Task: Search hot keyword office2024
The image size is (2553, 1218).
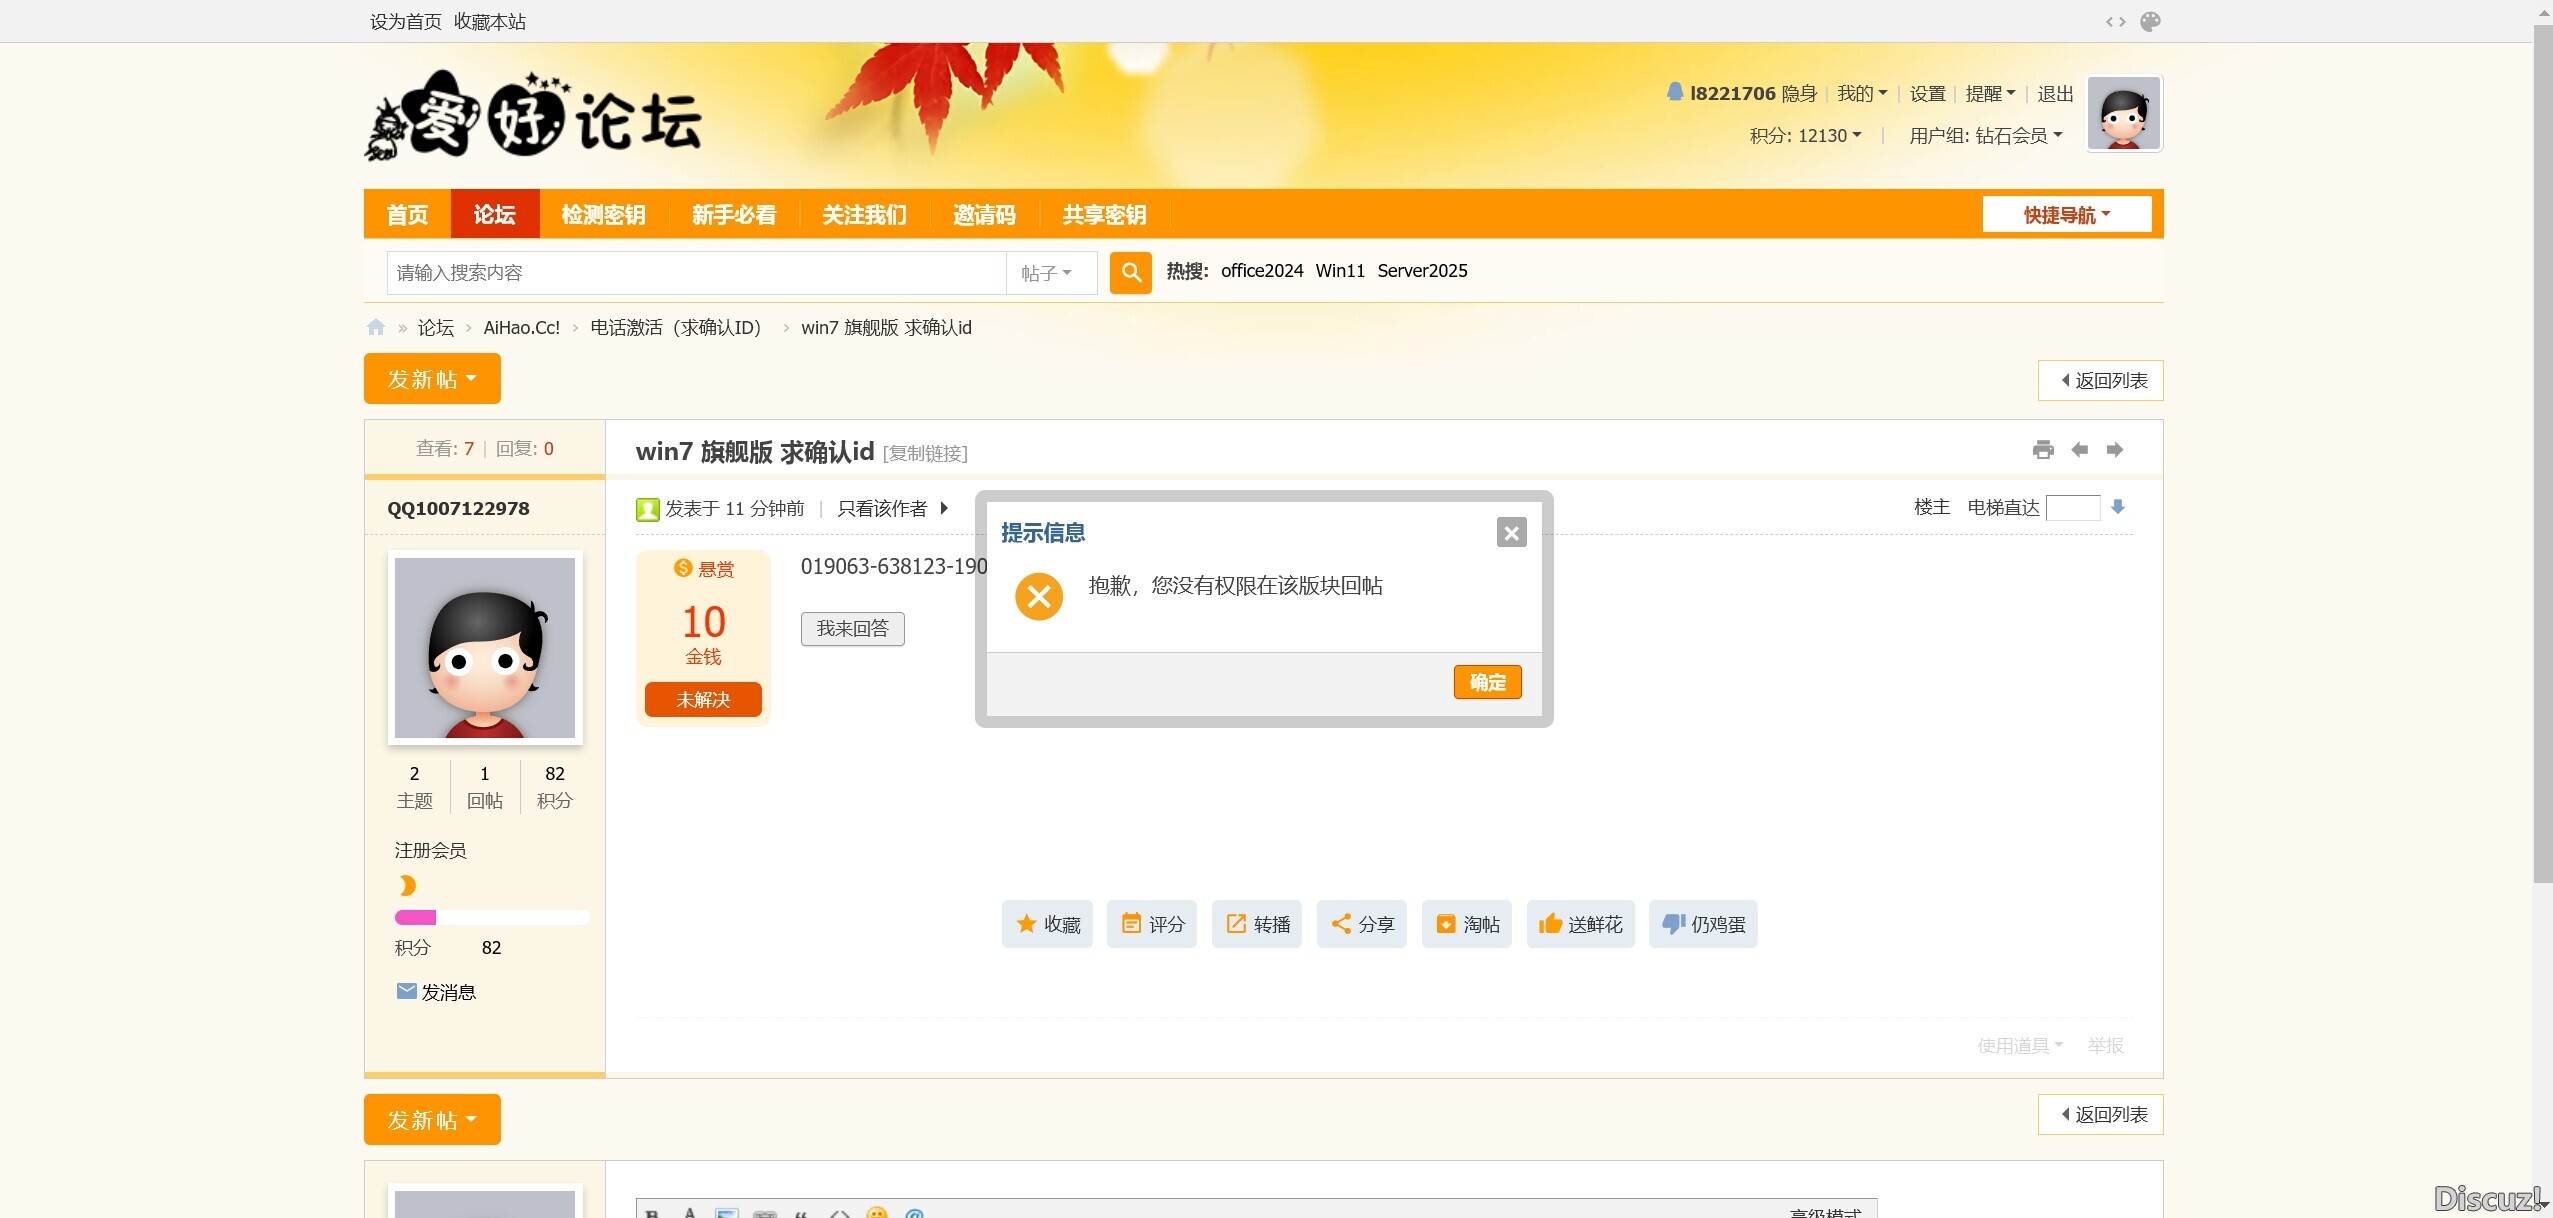Action: pyautogui.click(x=1262, y=271)
